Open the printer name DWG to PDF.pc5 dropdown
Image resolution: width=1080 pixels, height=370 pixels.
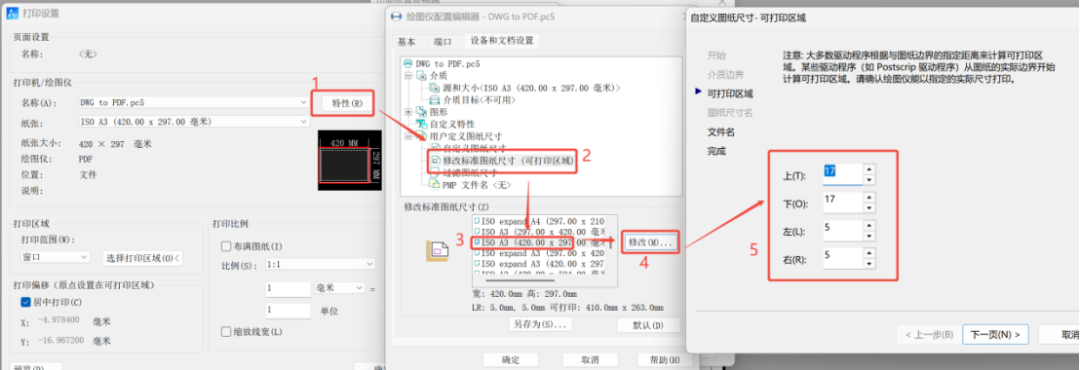[x=192, y=103]
